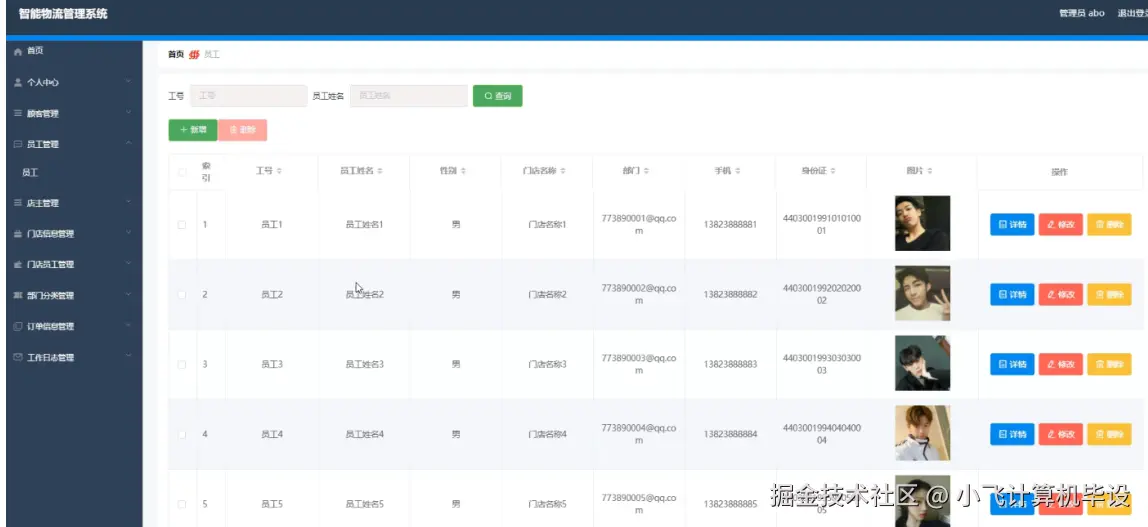Sort by 员工姓名 using header arrows
Screen dimensions: 1148x527
[x=380, y=171]
